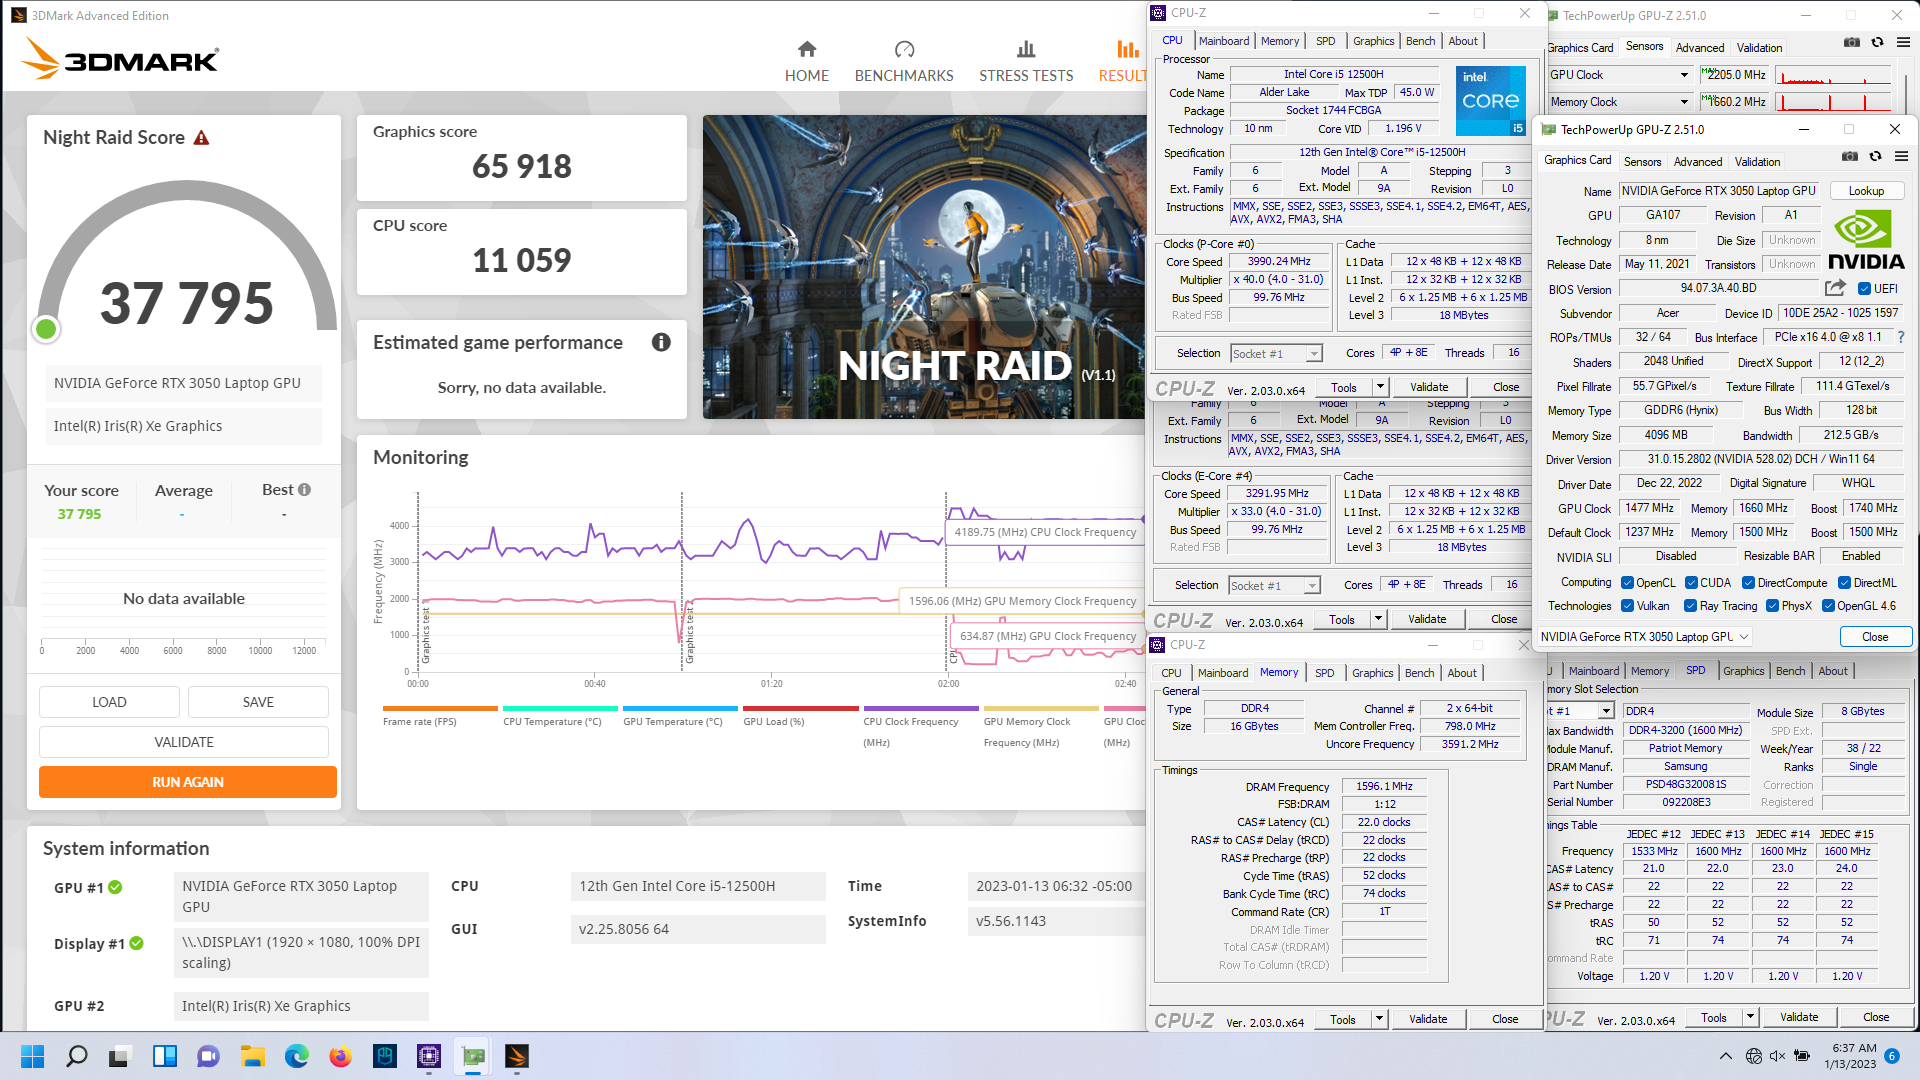Viewport: 1920px width, 1080px height.
Task: Toggle DirectML checkbox in GPU-Z
Action: tap(1844, 583)
